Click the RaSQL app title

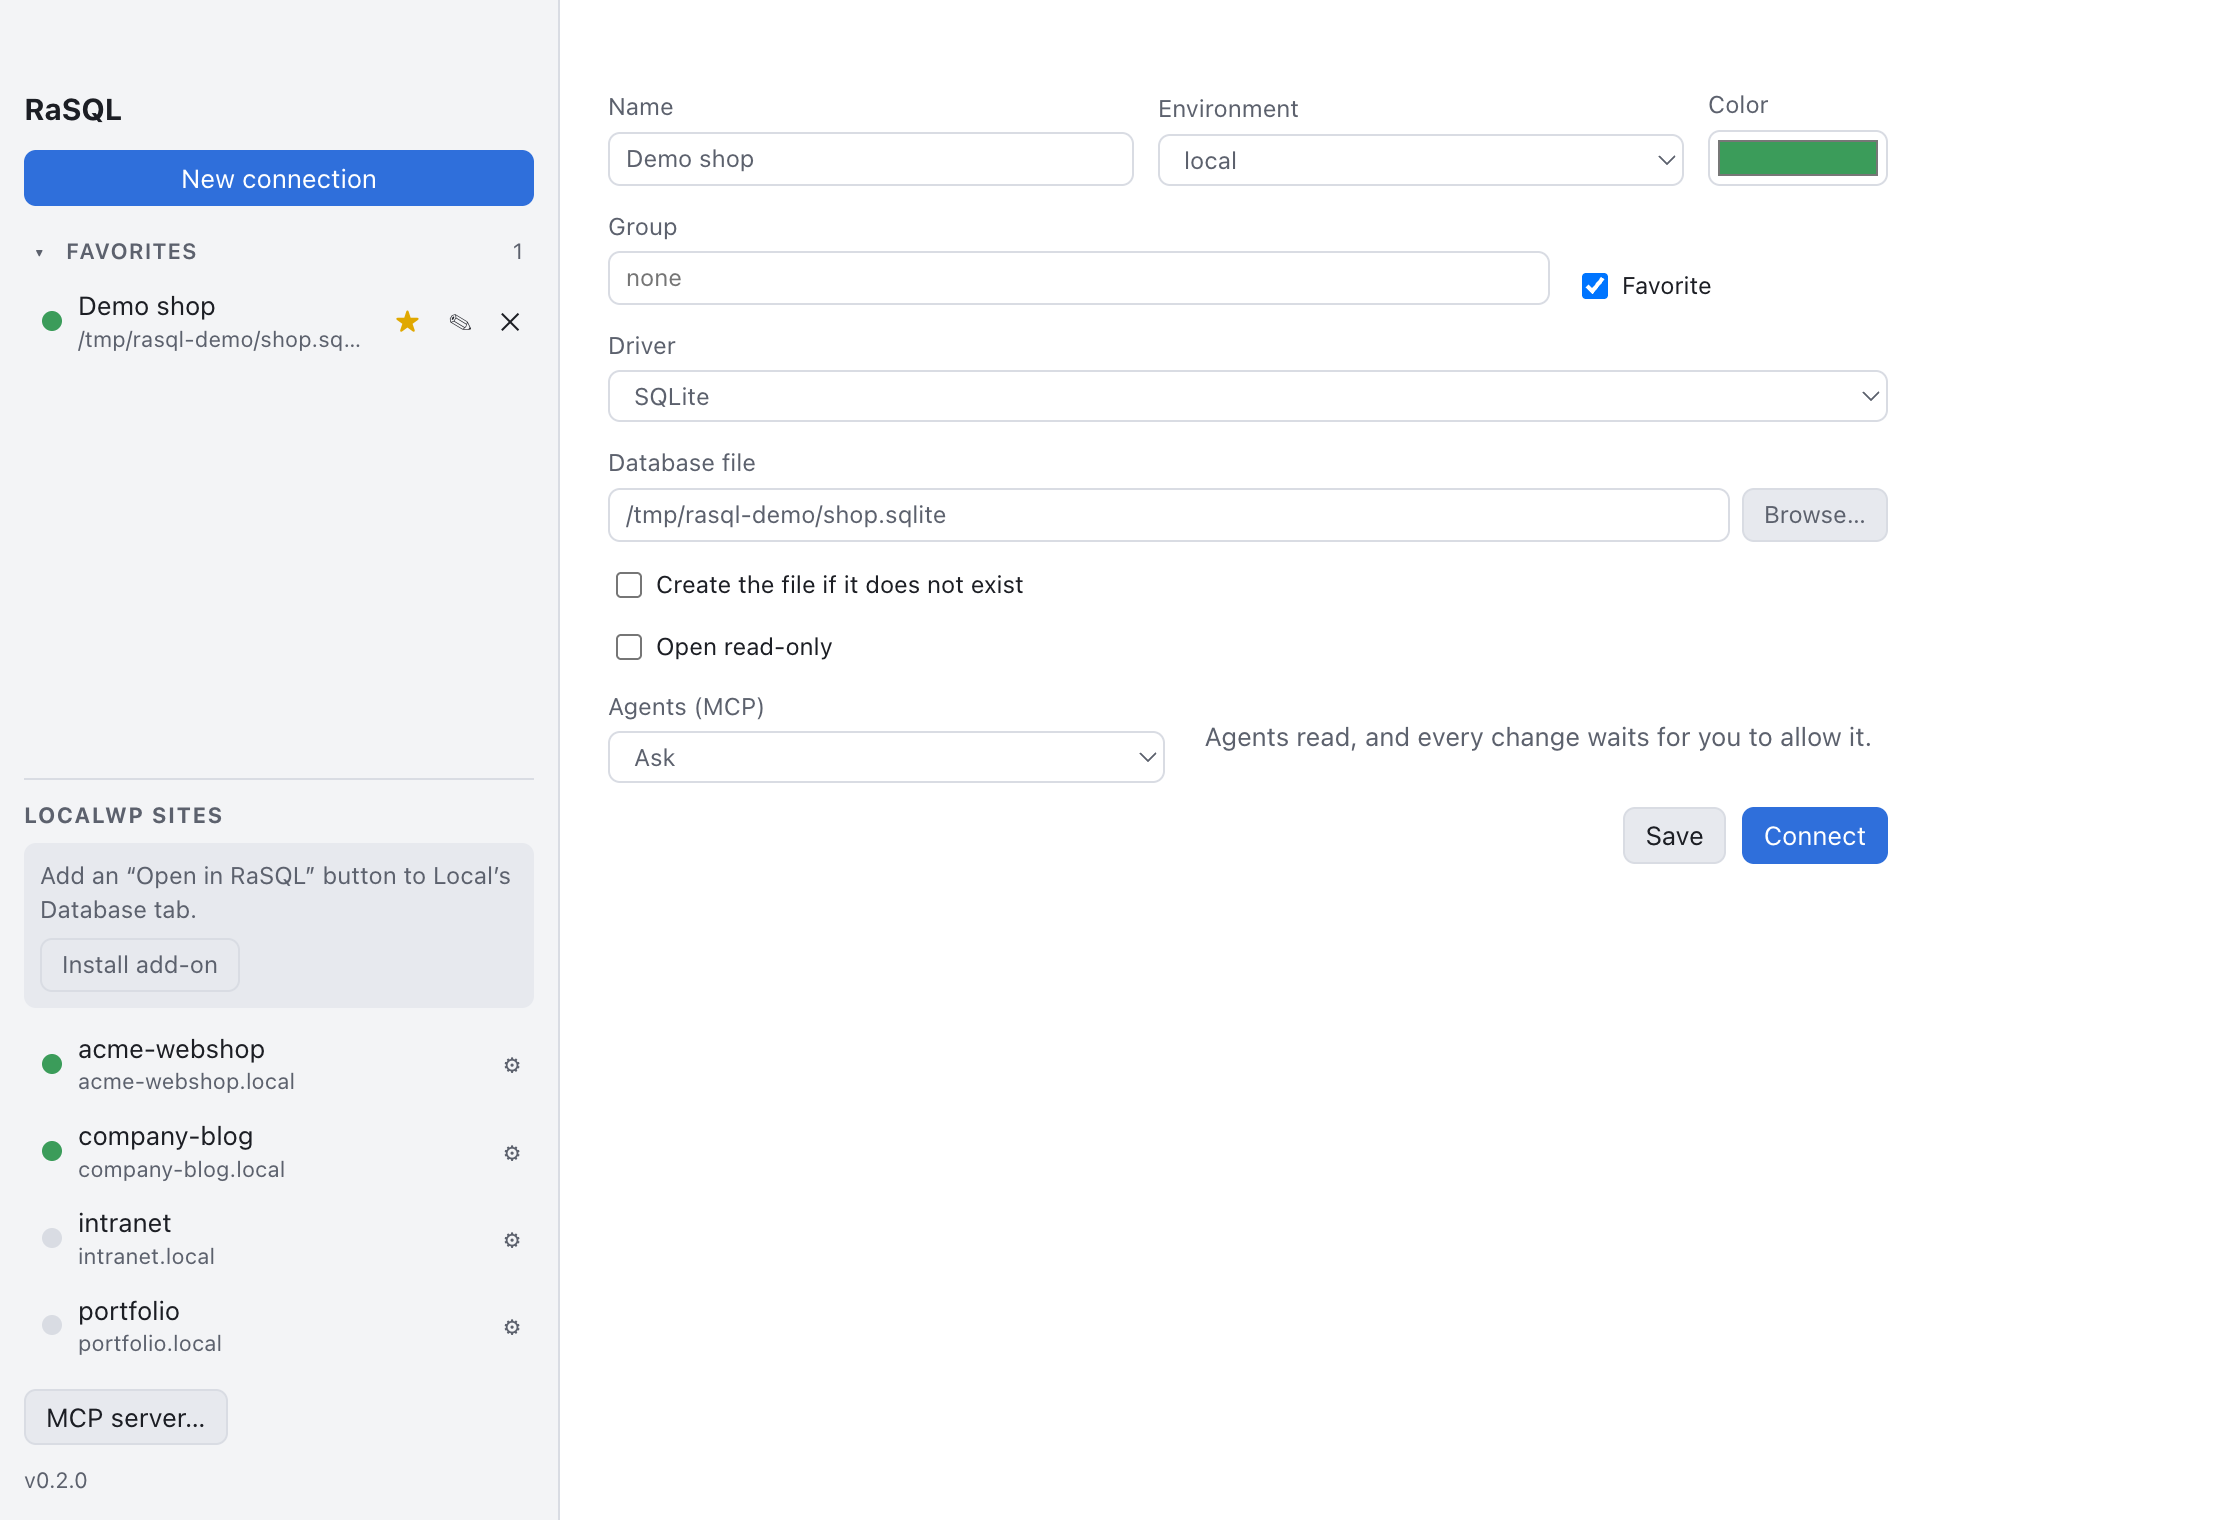coord(73,109)
